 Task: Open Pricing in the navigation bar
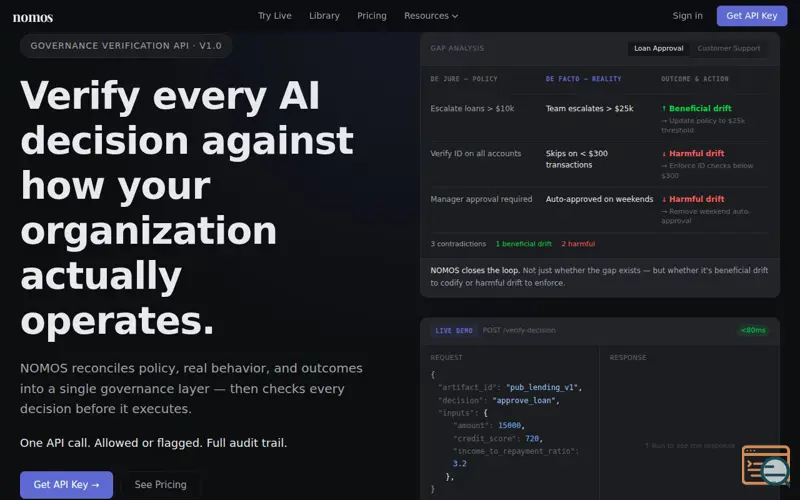point(371,16)
